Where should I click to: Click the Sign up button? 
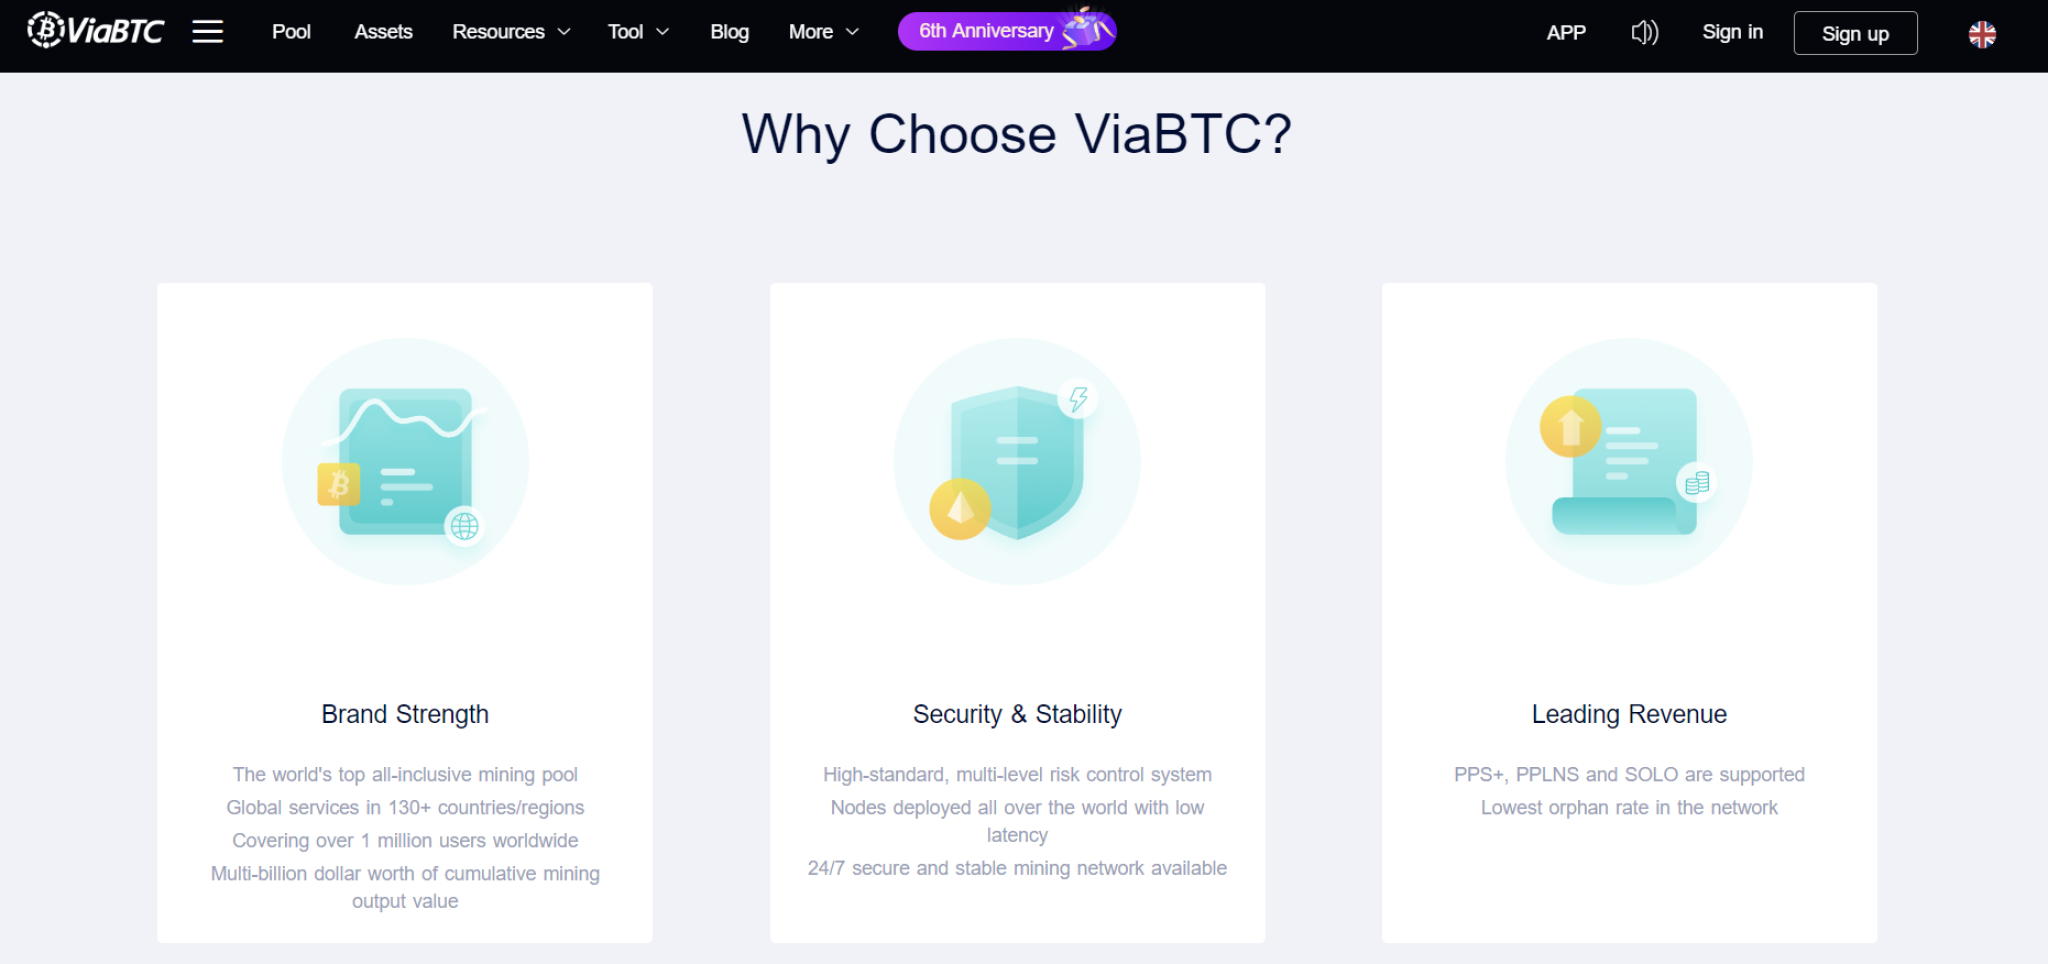(x=1855, y=33)
